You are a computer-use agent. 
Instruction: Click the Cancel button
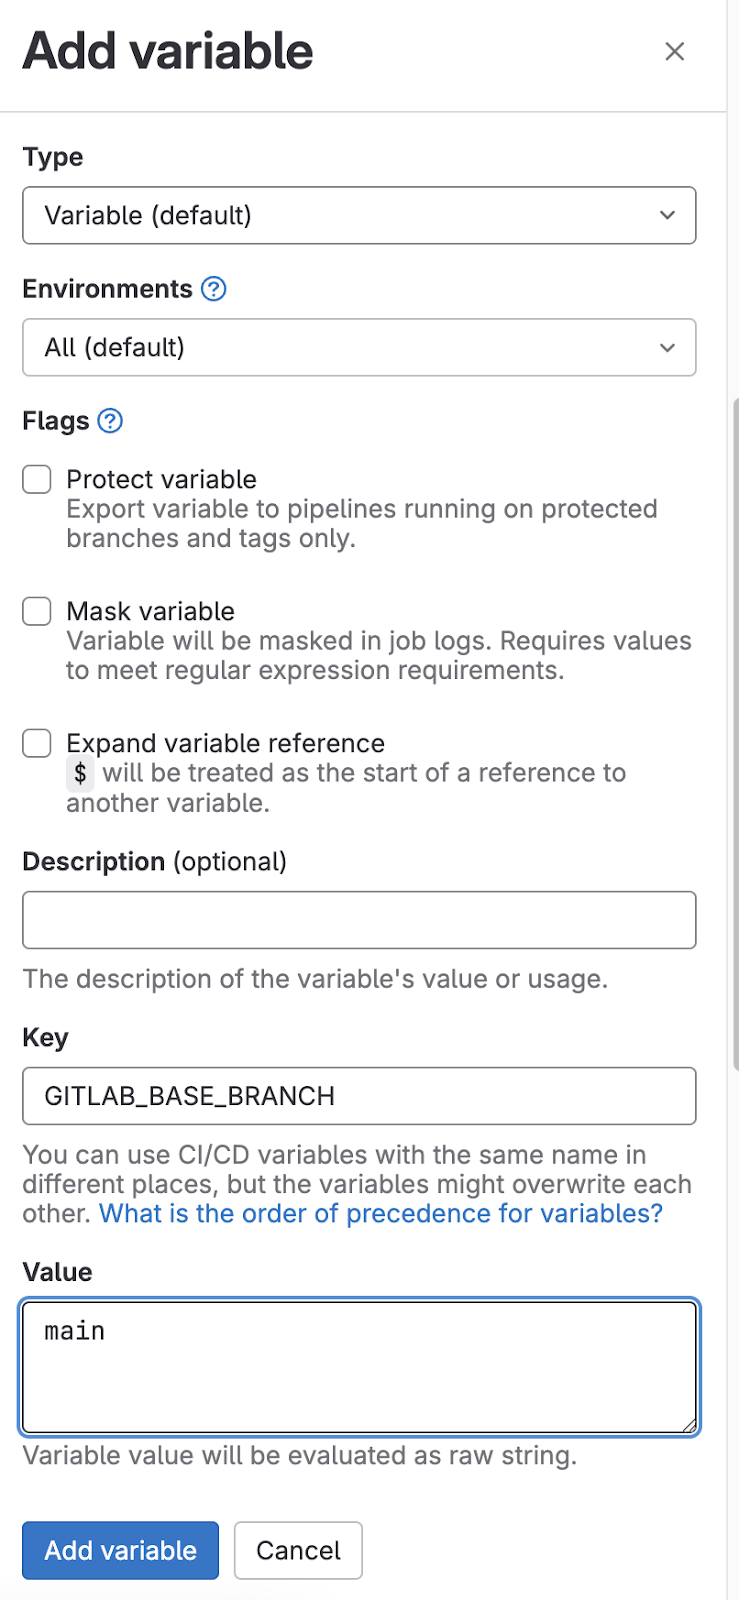(x=298, y=1550)
